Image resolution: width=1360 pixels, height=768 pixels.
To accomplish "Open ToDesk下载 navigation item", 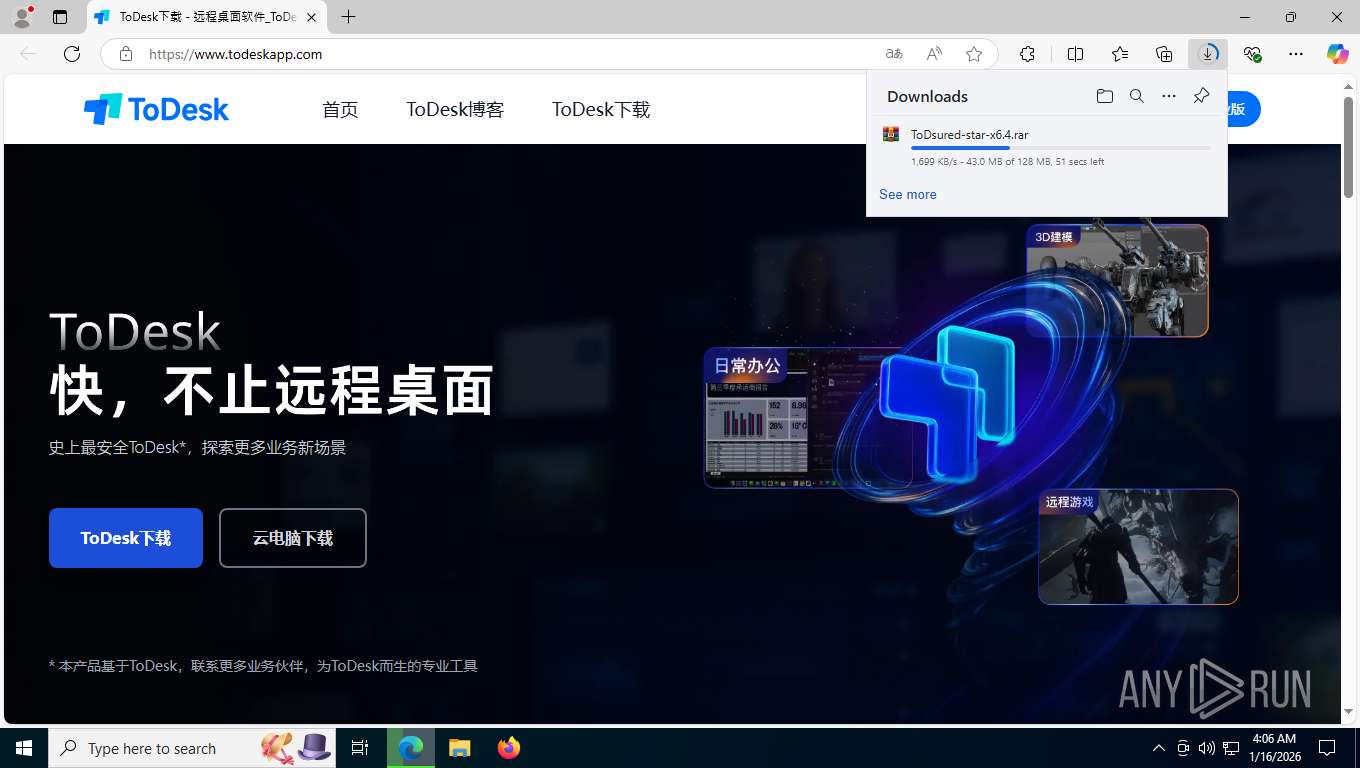I will [x=601, y=109].
